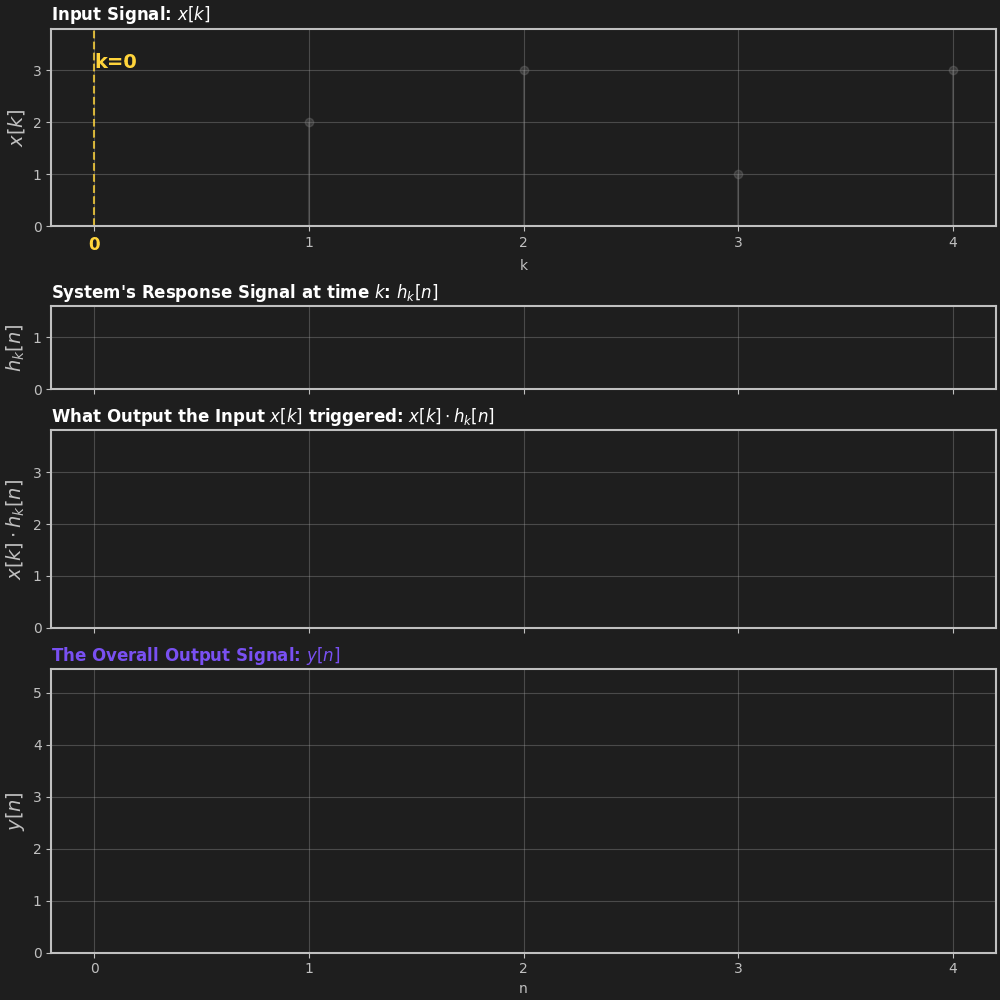
Task: Click the tick label 2 on the input plot k axis
Action: [524, 242]
